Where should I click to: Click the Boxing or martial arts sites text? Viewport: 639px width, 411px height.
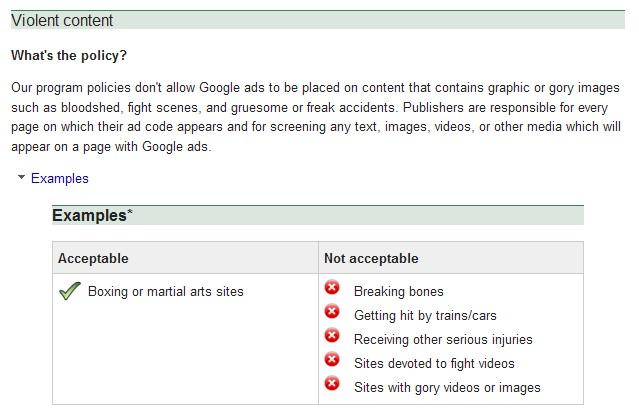(165, 292)
